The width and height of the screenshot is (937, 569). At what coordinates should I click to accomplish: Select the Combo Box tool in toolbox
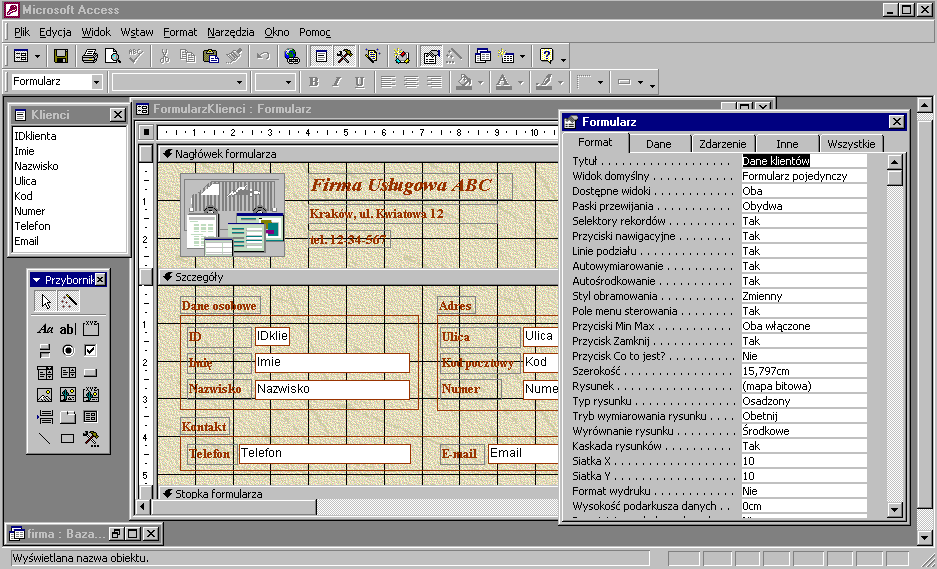45,373
